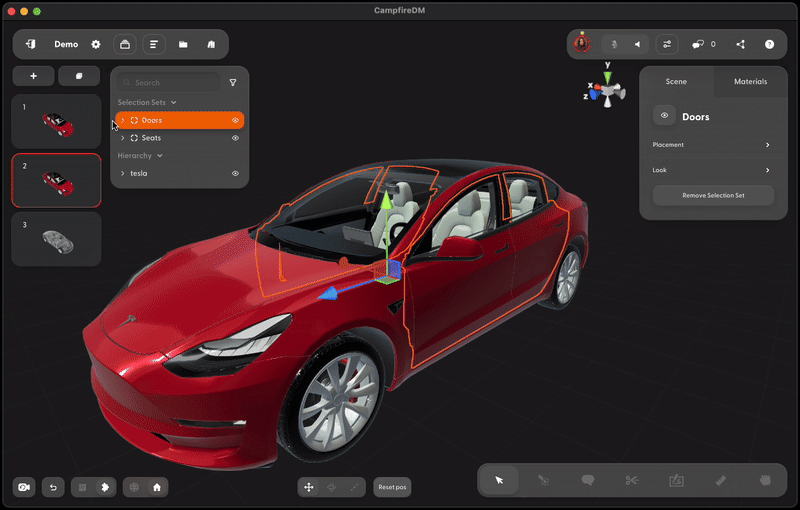
Task: Click the filter funnel icon beside Search
Action: tap(233, 83)
